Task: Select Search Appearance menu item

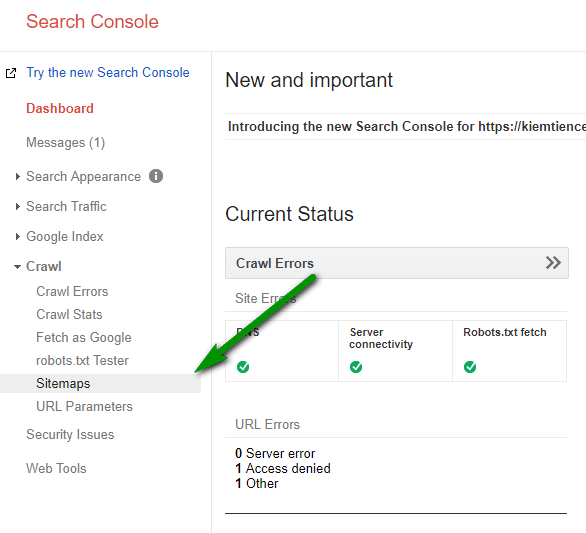Action: point(83,176)
